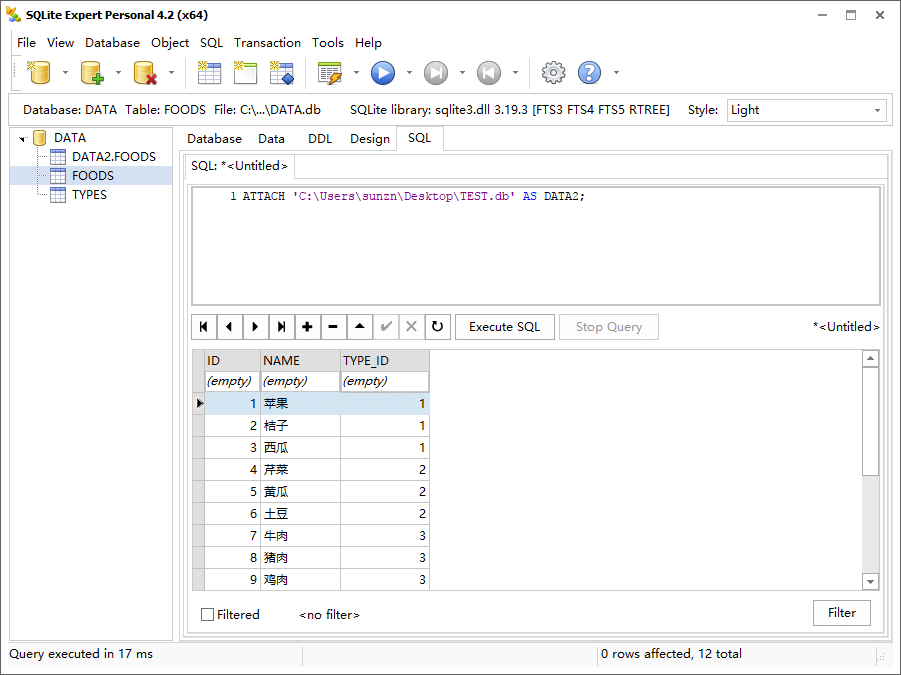Click the New Table toolbar icon
The width and height of the screenshot is (901, 675).
[x=209, y=72]
